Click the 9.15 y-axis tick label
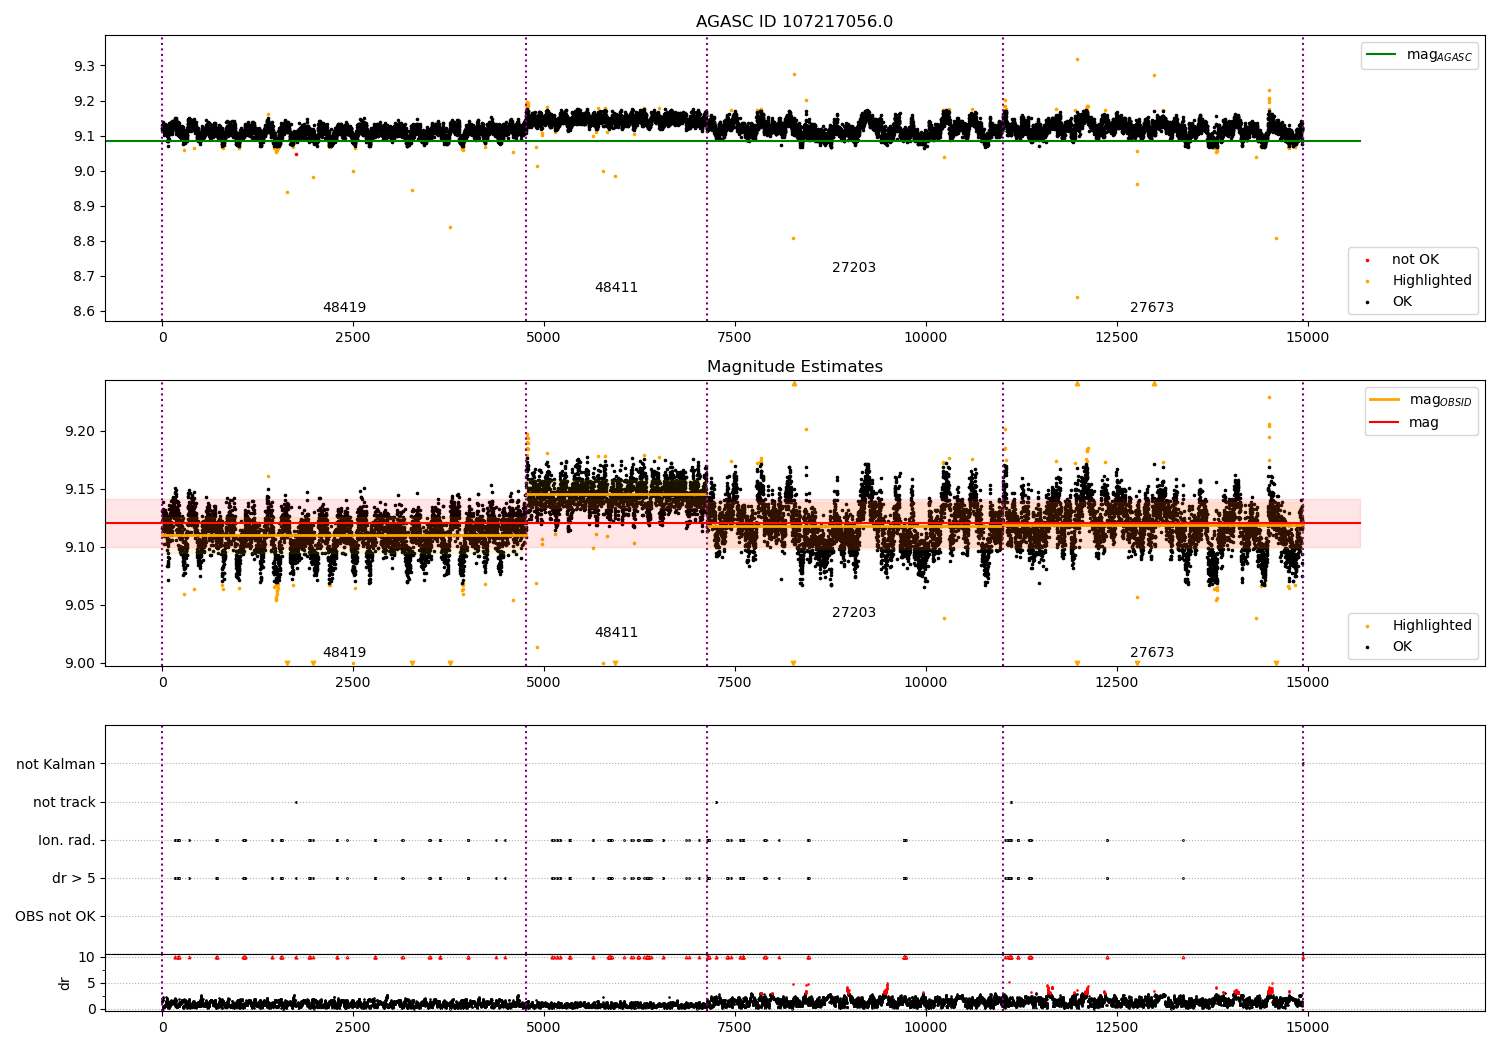 [81, 489]
